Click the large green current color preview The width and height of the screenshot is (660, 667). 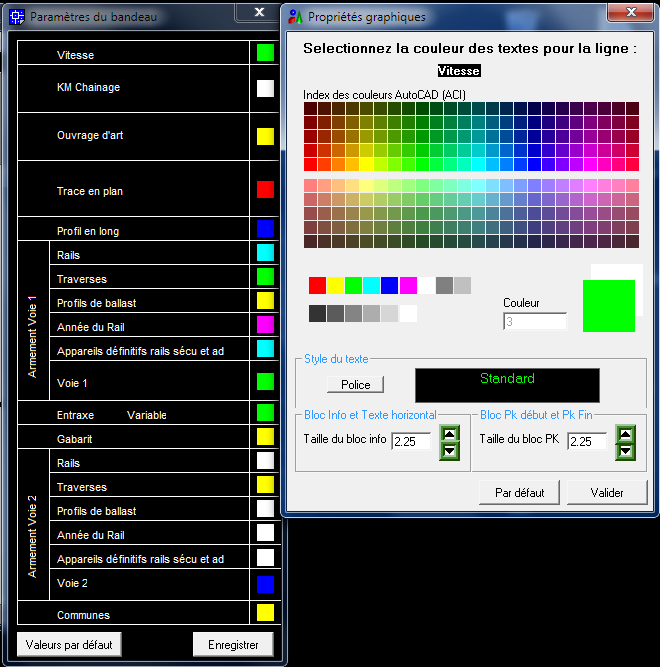[x=609, y=306]
